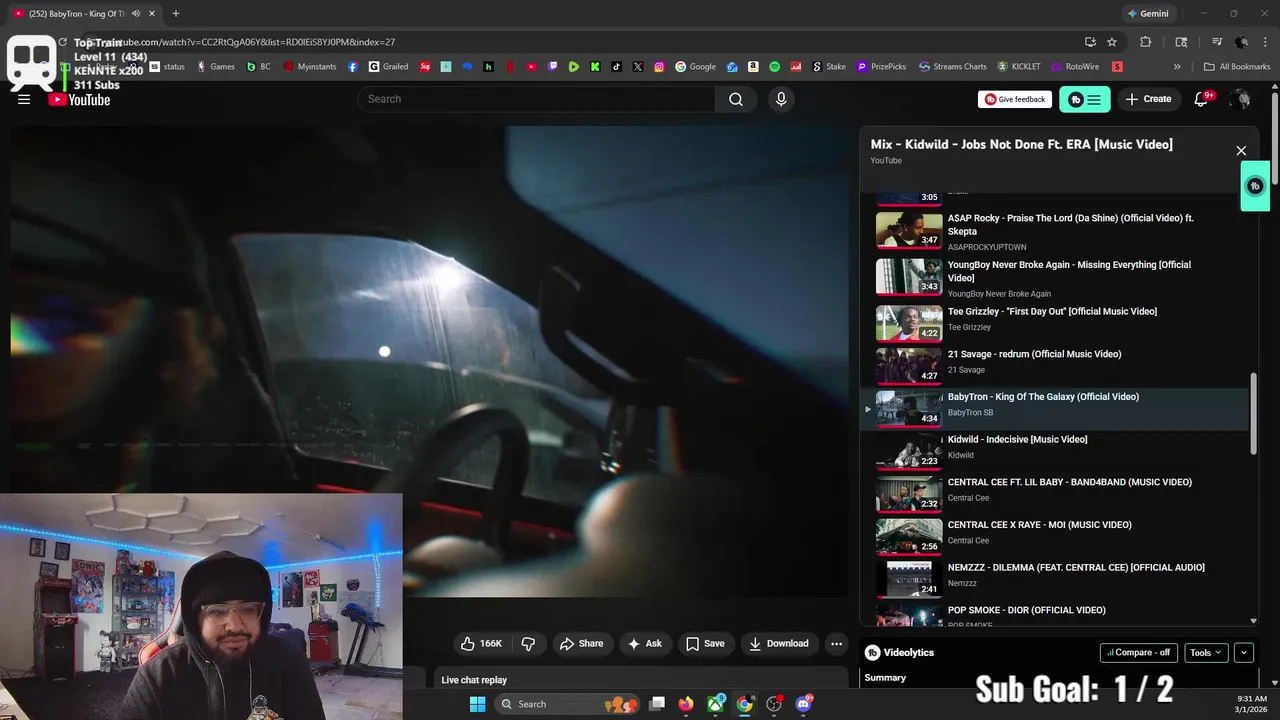Image resolution: width=1280 pixels, height=720 pixels.
Task: Save the video to a playlist
Action: tap(705, 643)
